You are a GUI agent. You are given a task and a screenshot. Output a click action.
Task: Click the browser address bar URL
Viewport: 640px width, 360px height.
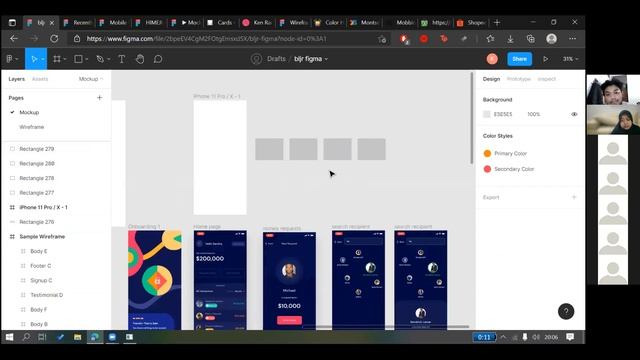(x=207, y=39)
